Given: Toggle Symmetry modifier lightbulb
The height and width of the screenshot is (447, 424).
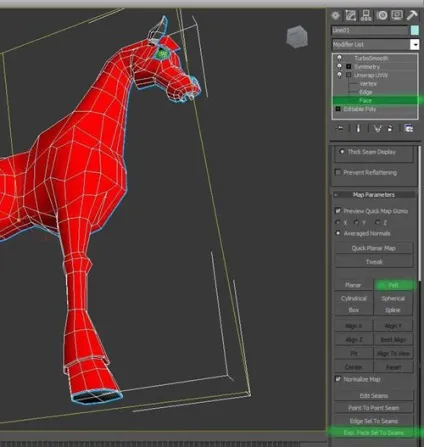Looking at the screenshot, I should coord(339,66).
